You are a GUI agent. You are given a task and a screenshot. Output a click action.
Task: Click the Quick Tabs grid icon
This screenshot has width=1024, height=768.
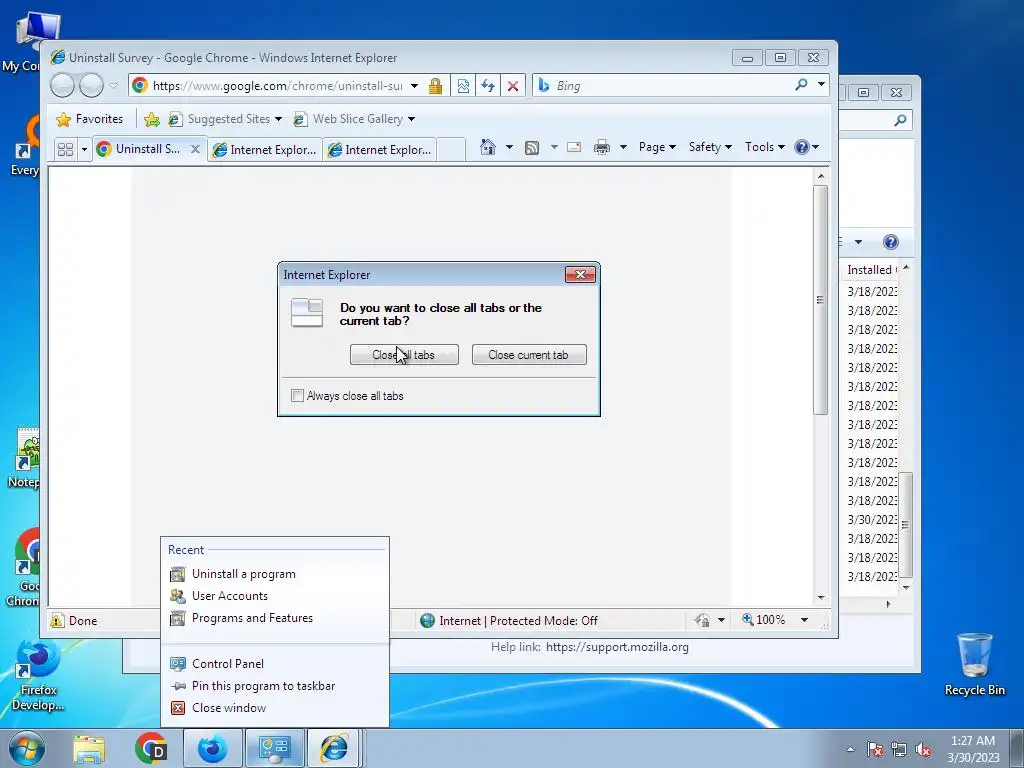[65, 150]
